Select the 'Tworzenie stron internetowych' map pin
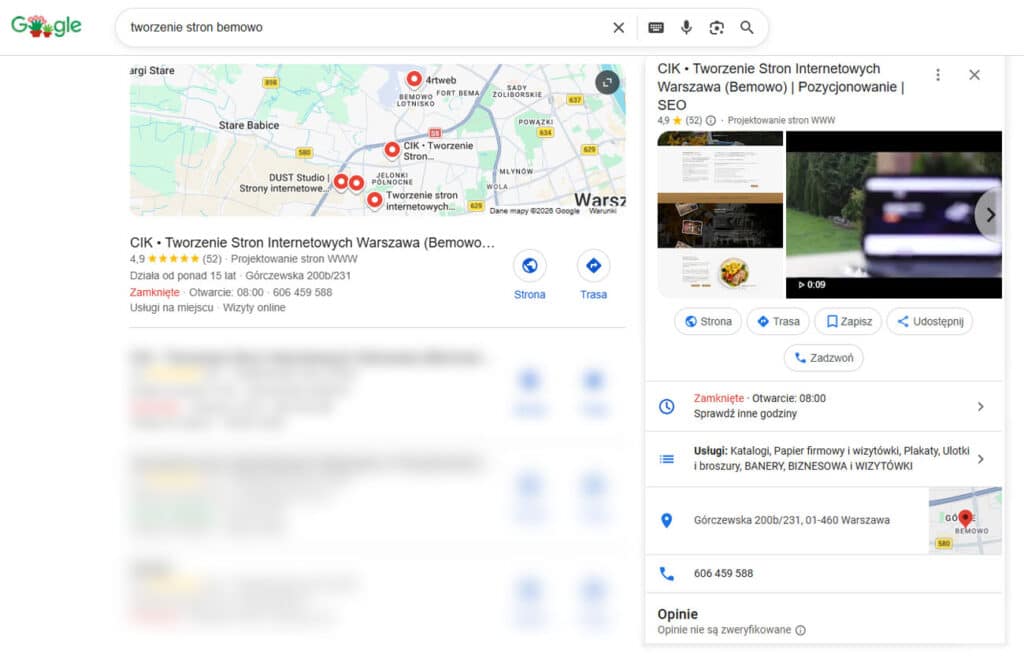Screen dimensions: 1024x662 (374, 200)
